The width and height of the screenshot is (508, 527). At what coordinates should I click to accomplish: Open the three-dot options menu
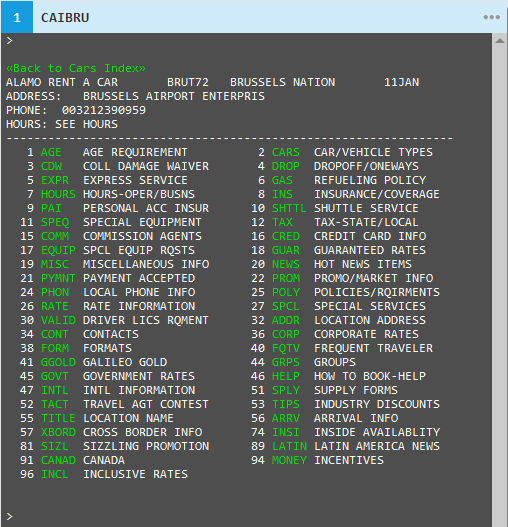491,17
